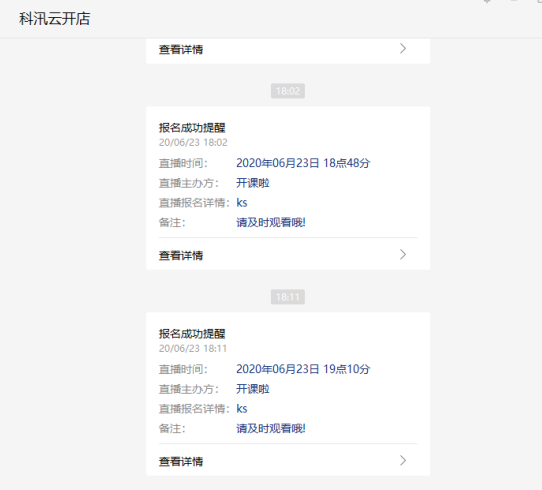Click the ks value in the 19点10分 card
Image resolution: width=542 pixels, height=490 pixels.
pyautogui.click(x=242, y=408)
